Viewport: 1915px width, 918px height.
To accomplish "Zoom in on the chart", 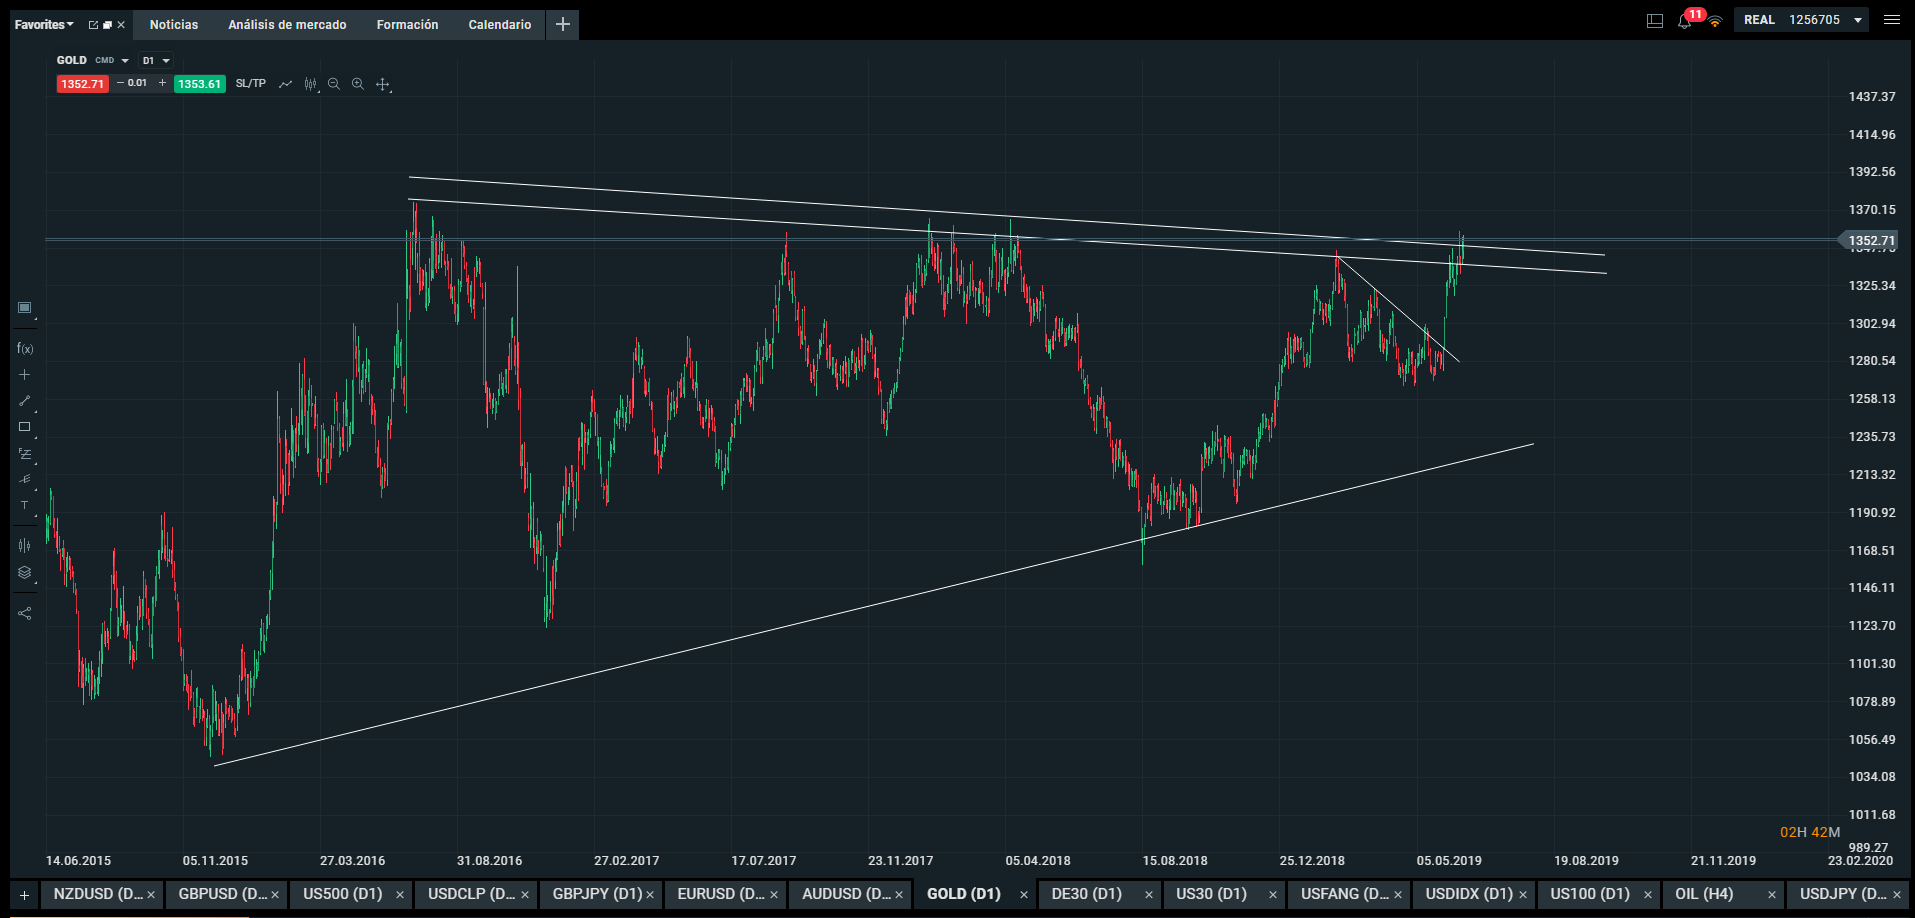I will 357,84.
